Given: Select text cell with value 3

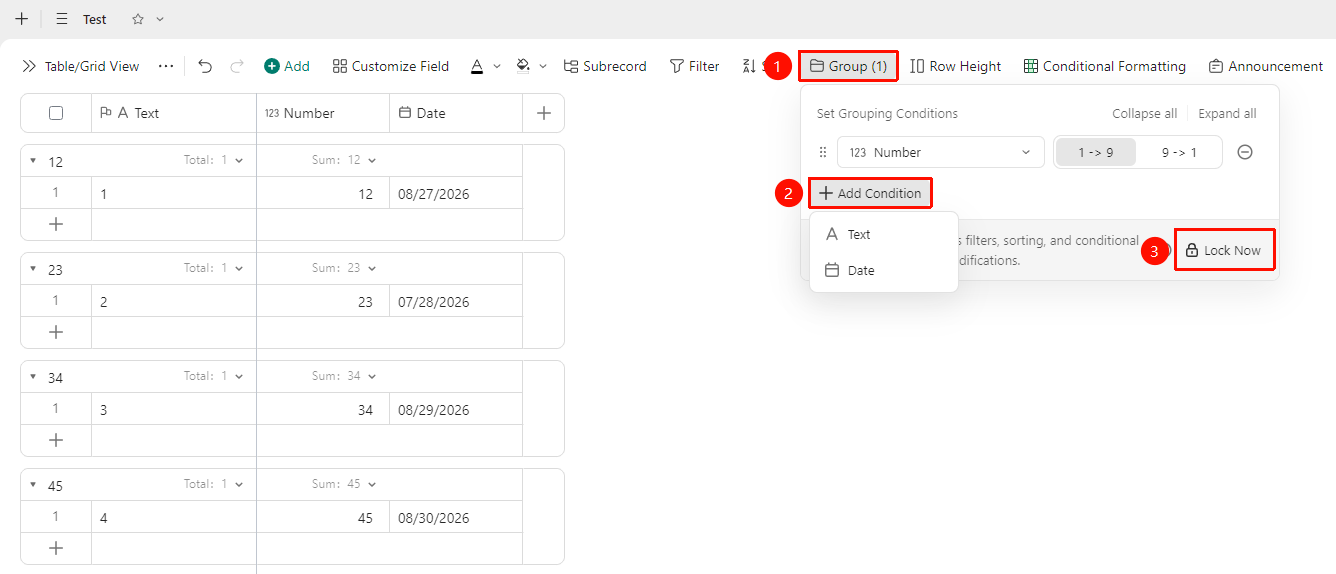Looking at the screenshot, I should [x=174, y=410].
